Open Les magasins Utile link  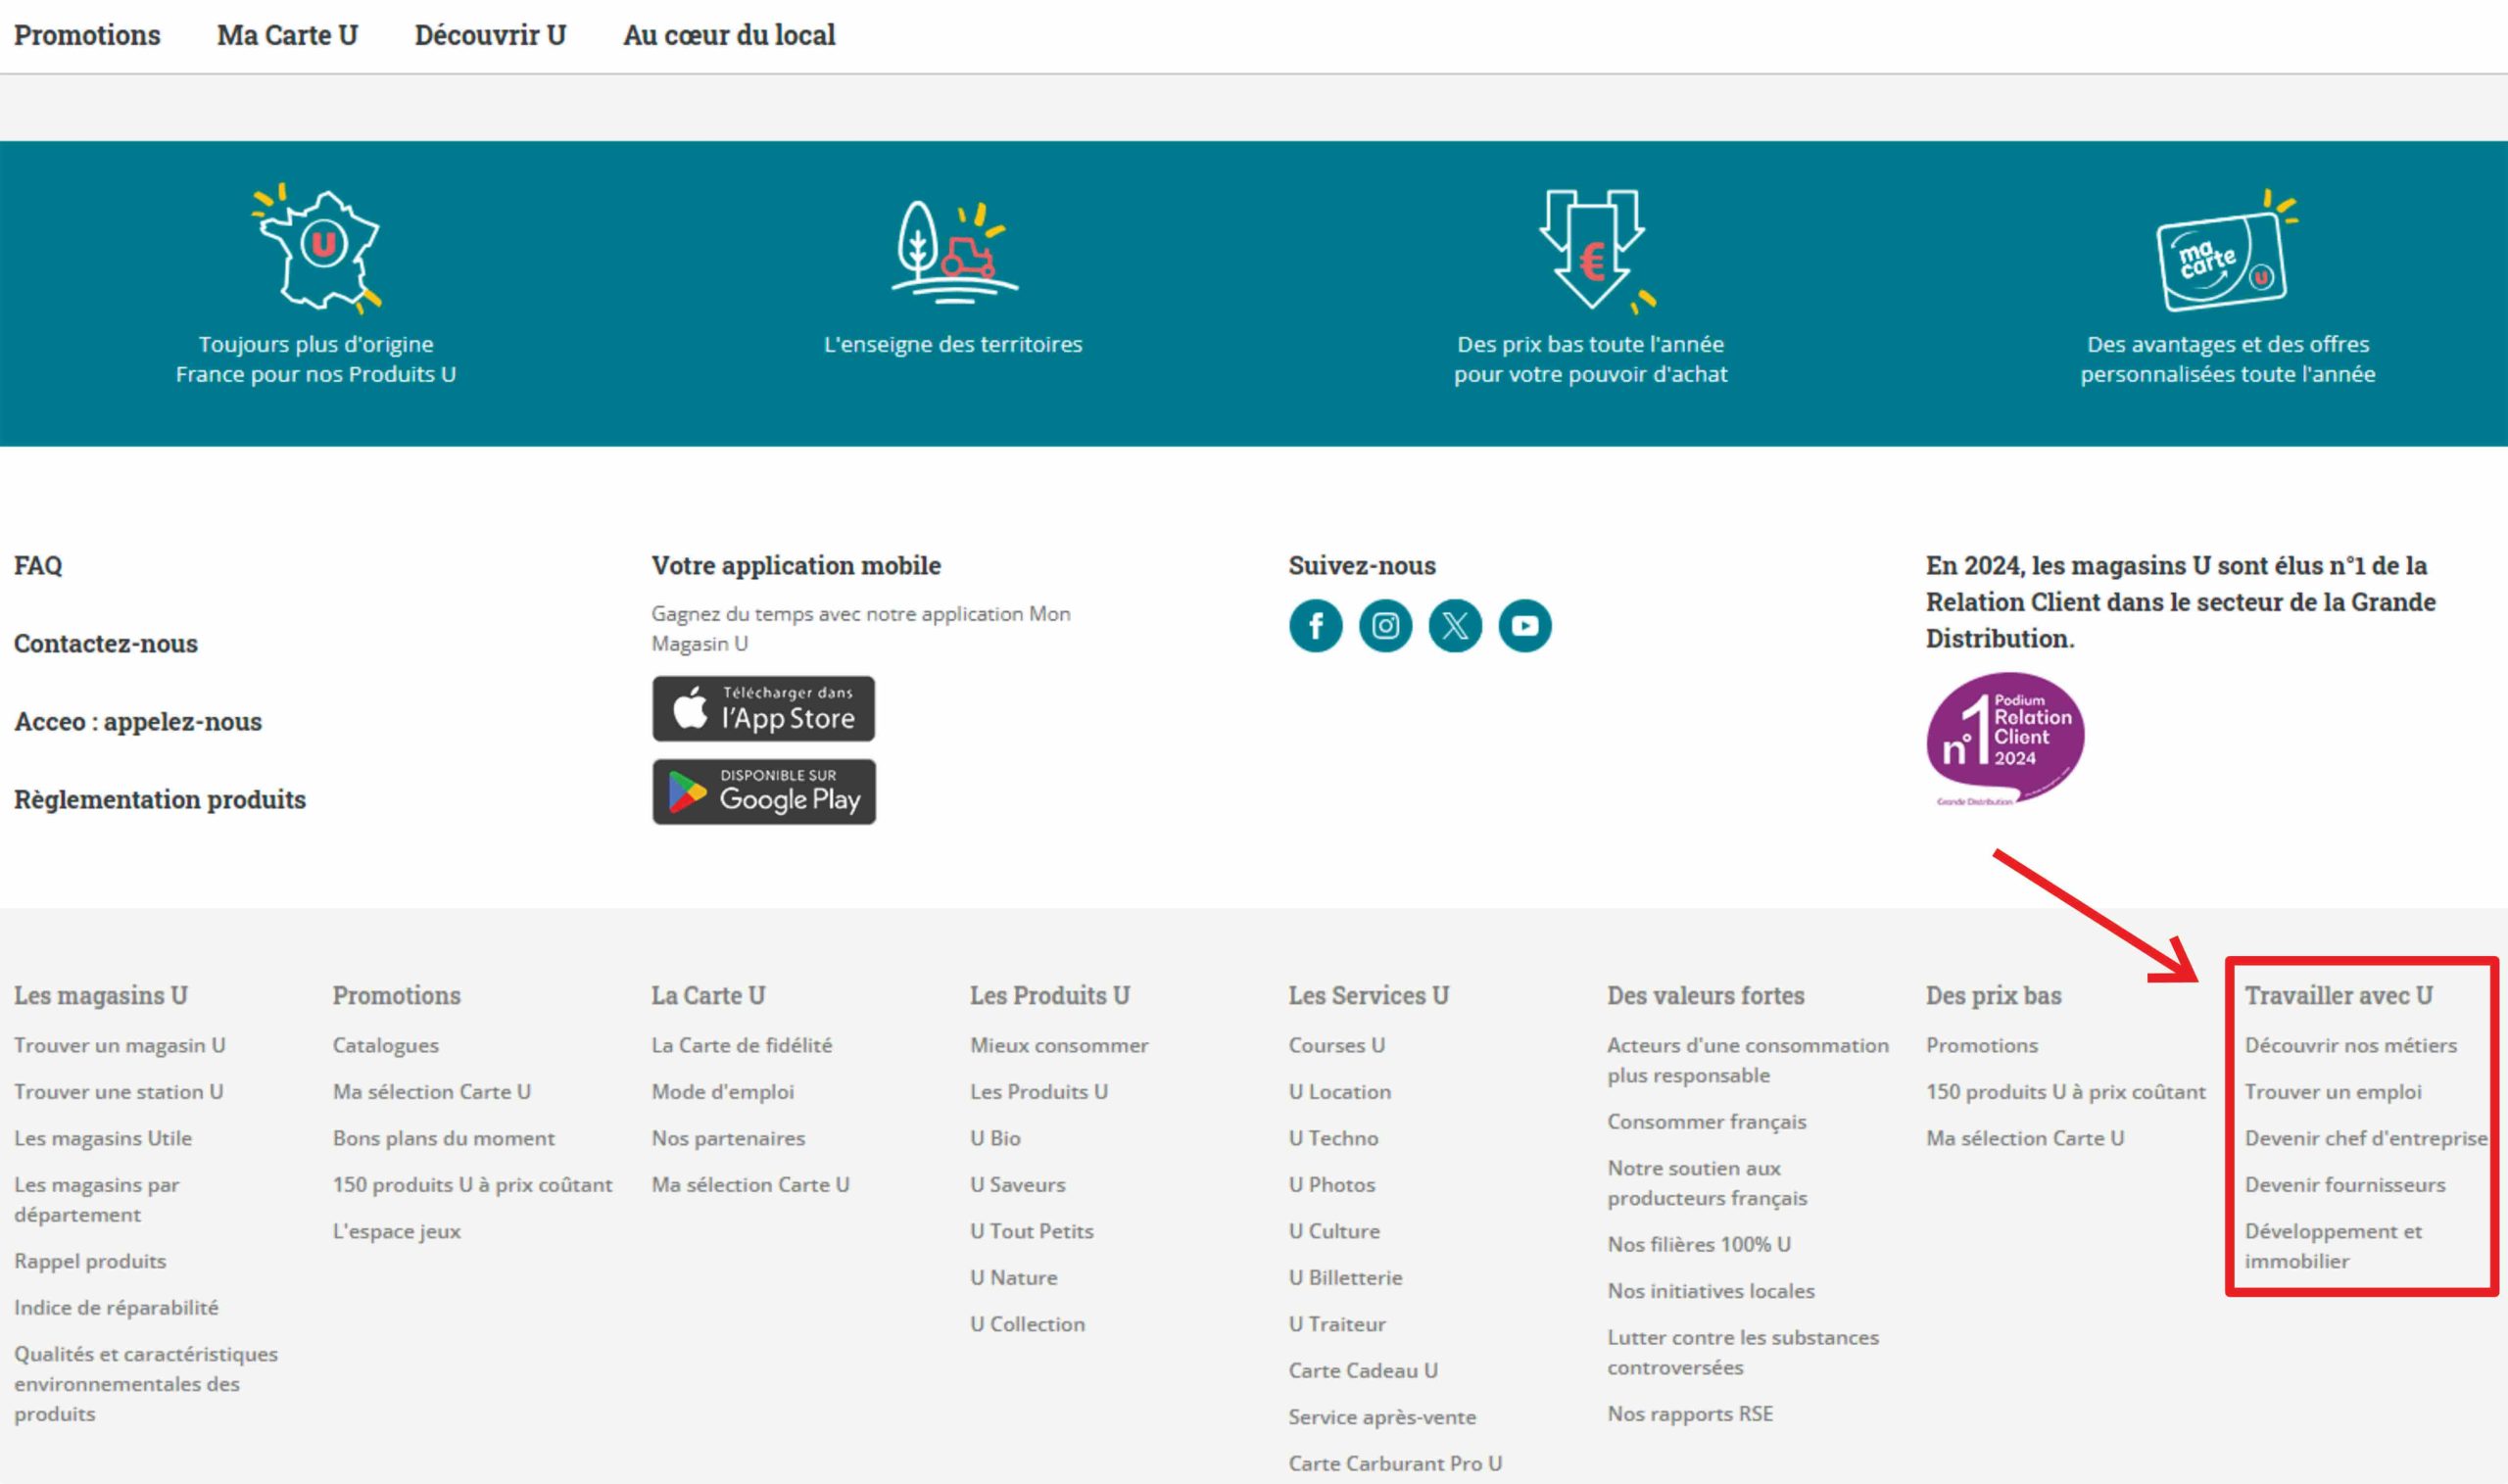tap(103, 1138)
